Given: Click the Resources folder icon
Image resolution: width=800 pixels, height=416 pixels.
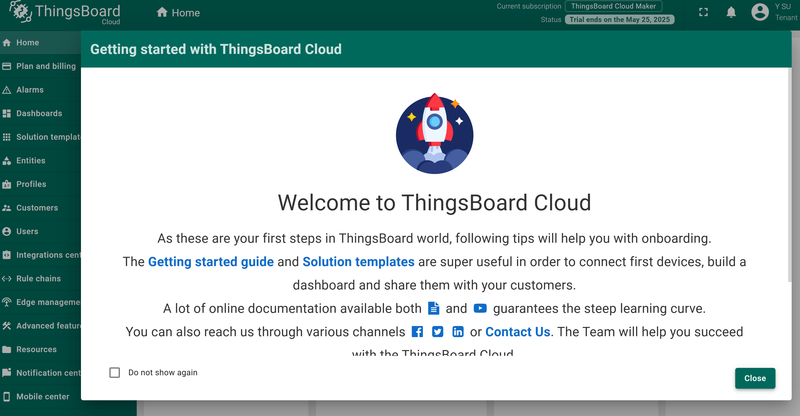Looking at the screenshot, I should click(x=7, y=350).
